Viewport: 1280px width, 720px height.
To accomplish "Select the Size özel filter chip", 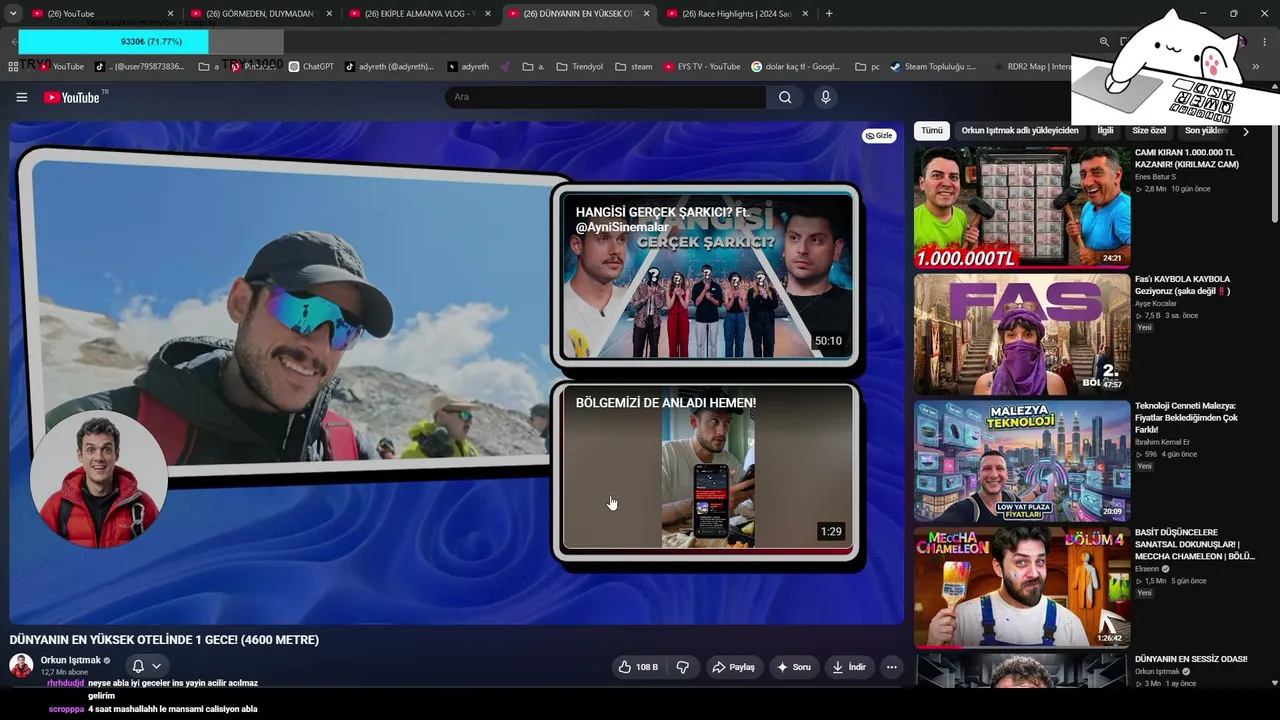I will coord(1149,131).
